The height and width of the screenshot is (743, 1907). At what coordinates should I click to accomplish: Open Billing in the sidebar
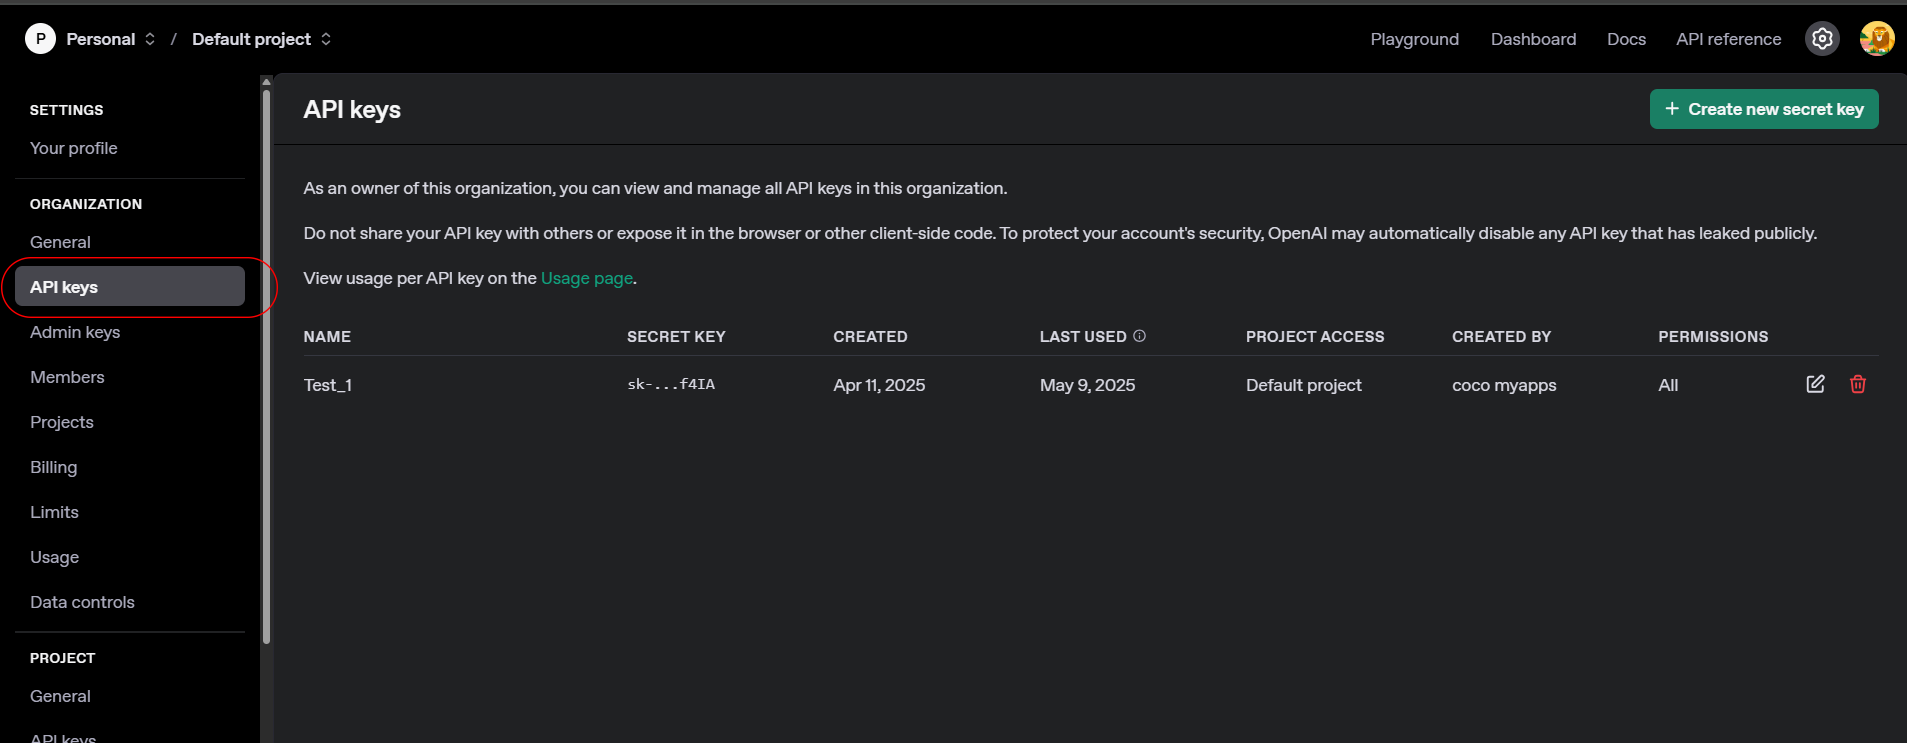click(54, 467)
